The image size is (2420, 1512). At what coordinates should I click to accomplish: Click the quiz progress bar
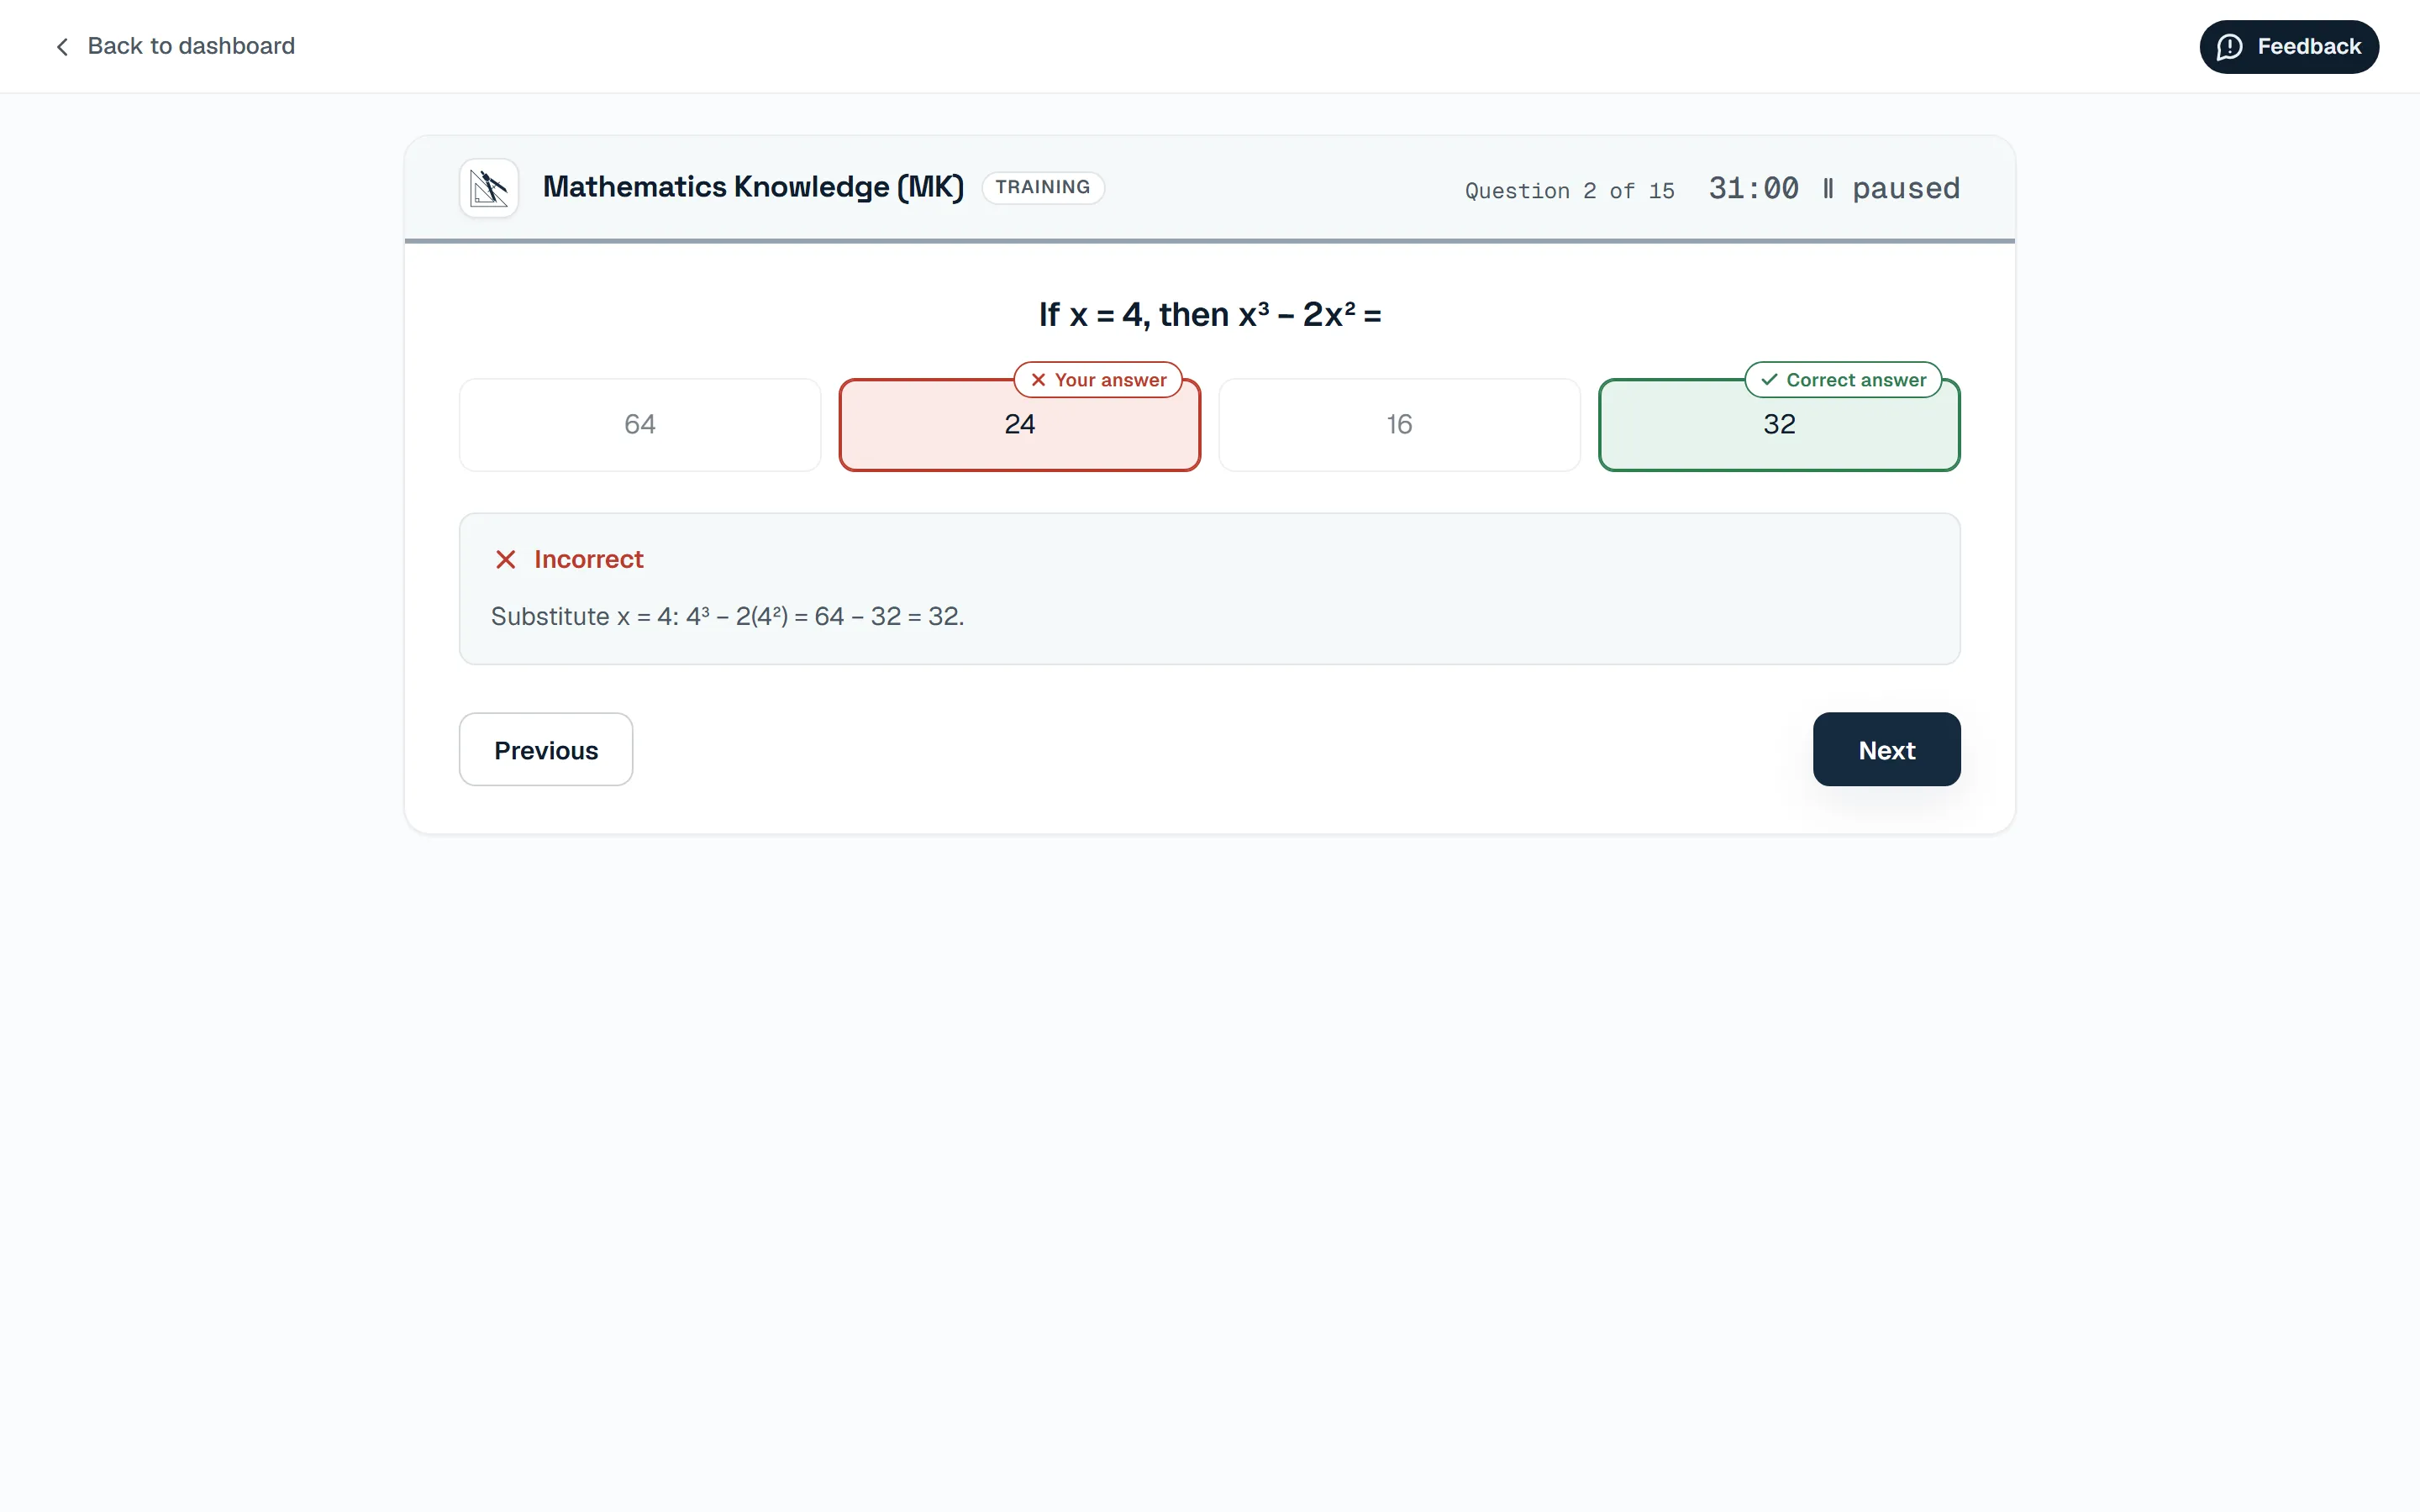click(x=1209, y=241)
